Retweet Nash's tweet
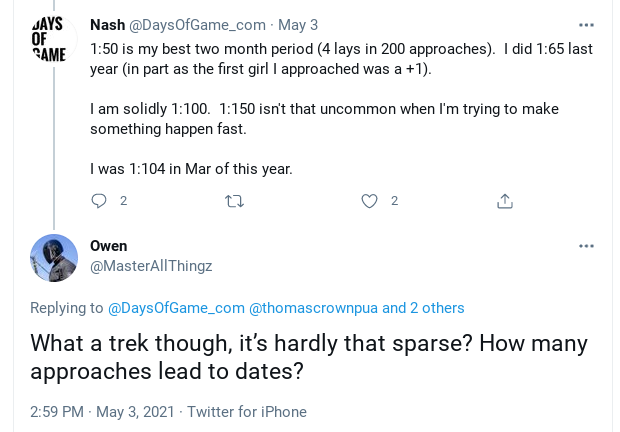This screenshot has width=620, height=432. click(235, 201)
